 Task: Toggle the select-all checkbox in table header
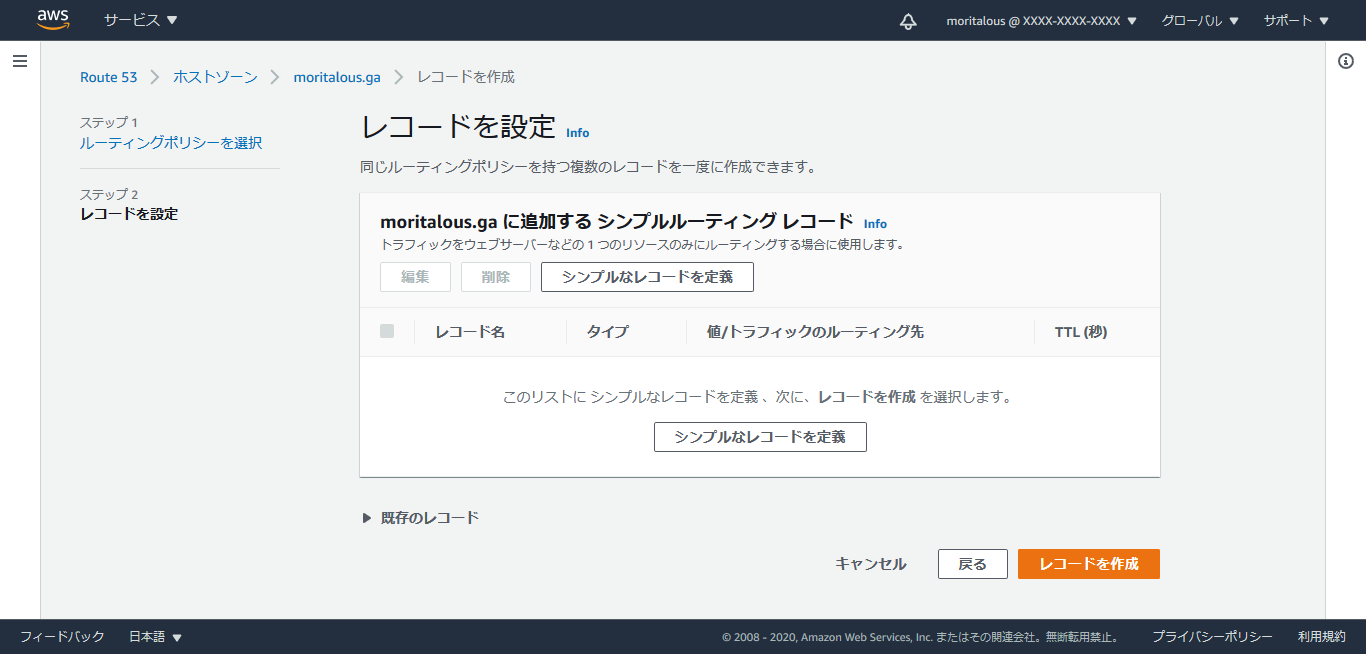(x=387, y=332)
